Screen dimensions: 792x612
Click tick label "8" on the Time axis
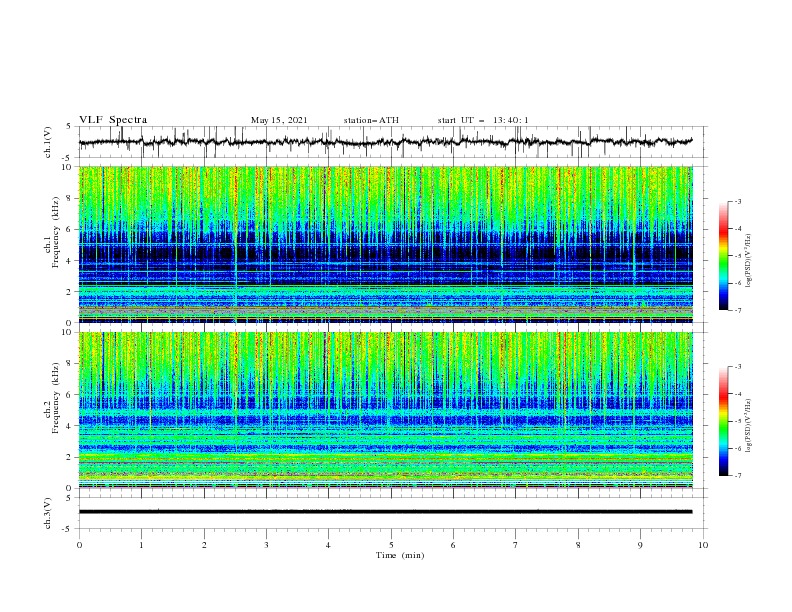point(578,545)
